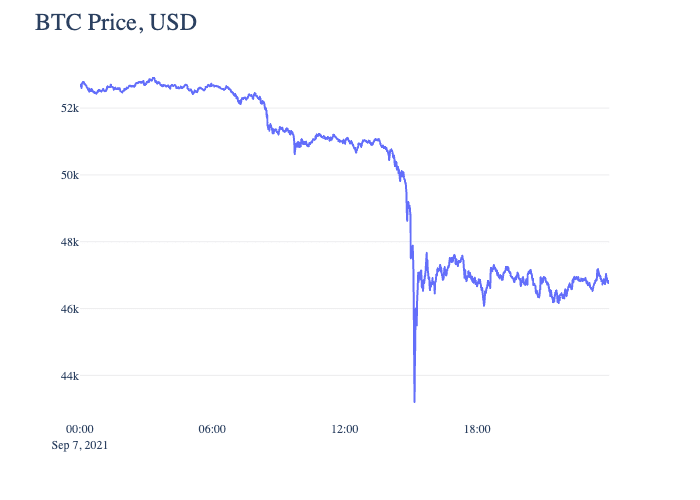Click the BTC Price, USD chart title

click(116, 22)
